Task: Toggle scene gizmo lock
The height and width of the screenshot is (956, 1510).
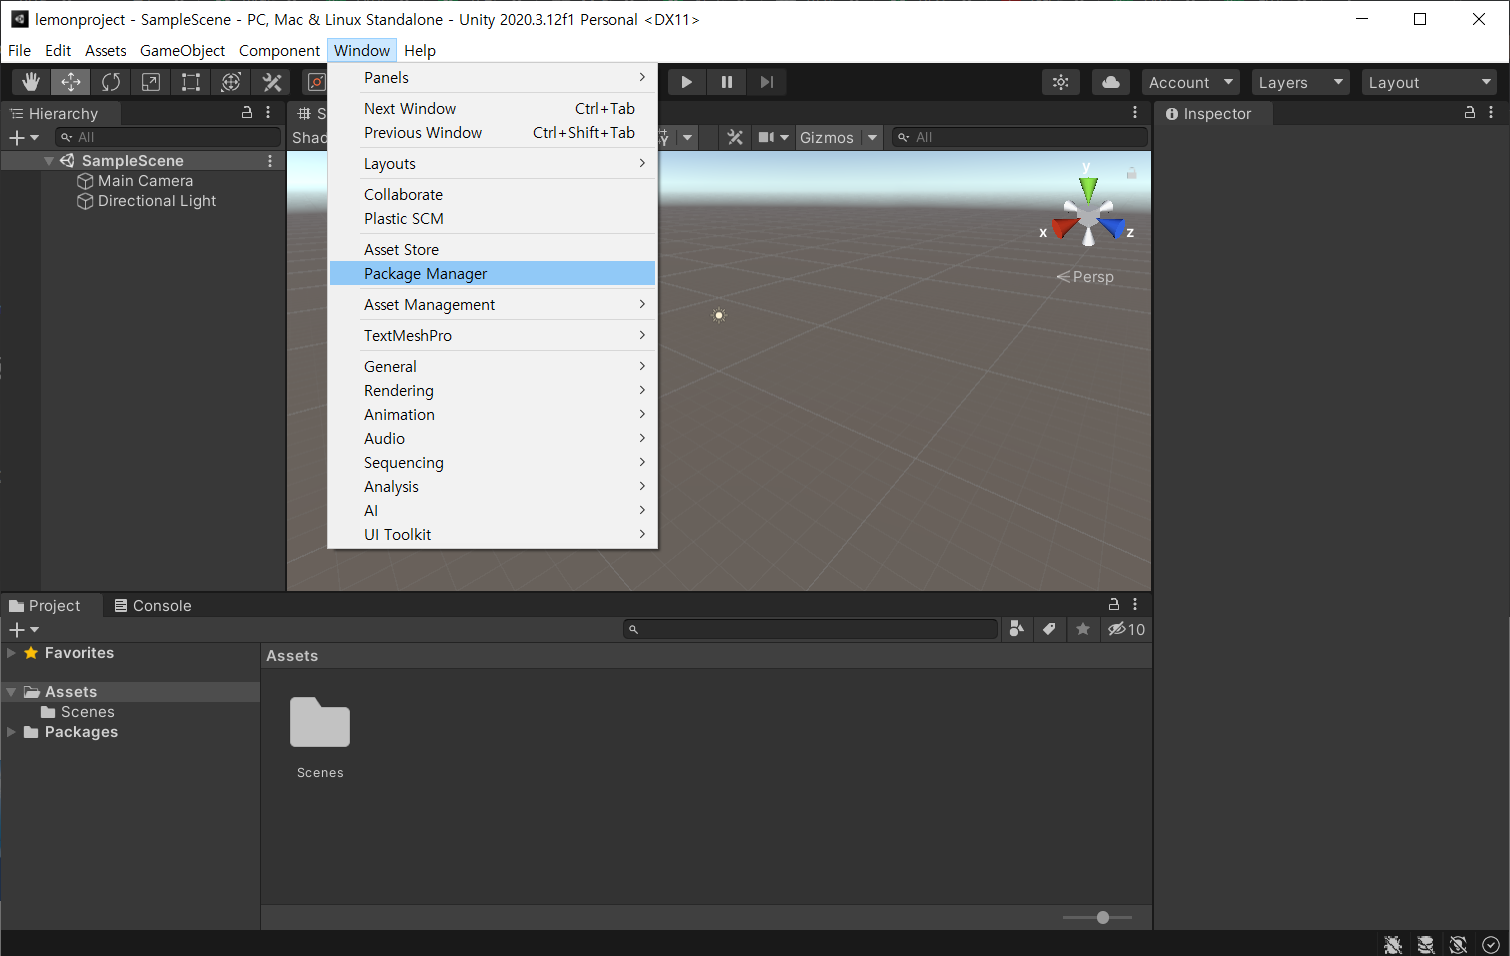Action: click(x=1131, y=173)
